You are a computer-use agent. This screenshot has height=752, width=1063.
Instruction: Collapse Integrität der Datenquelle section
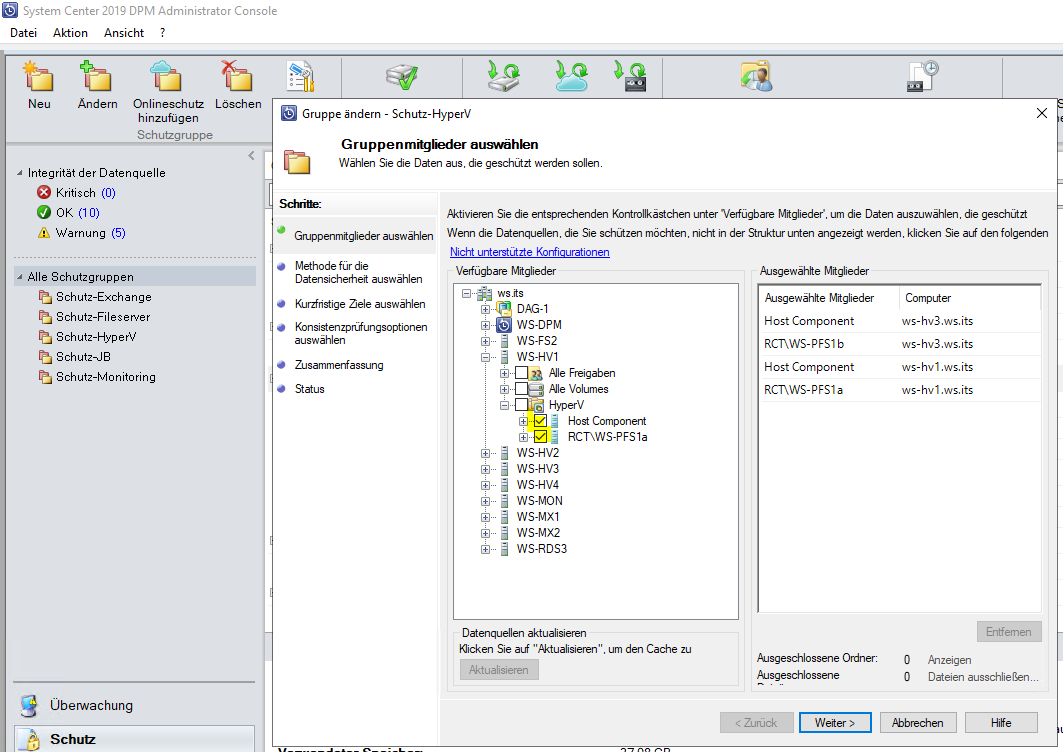[20, 173]
